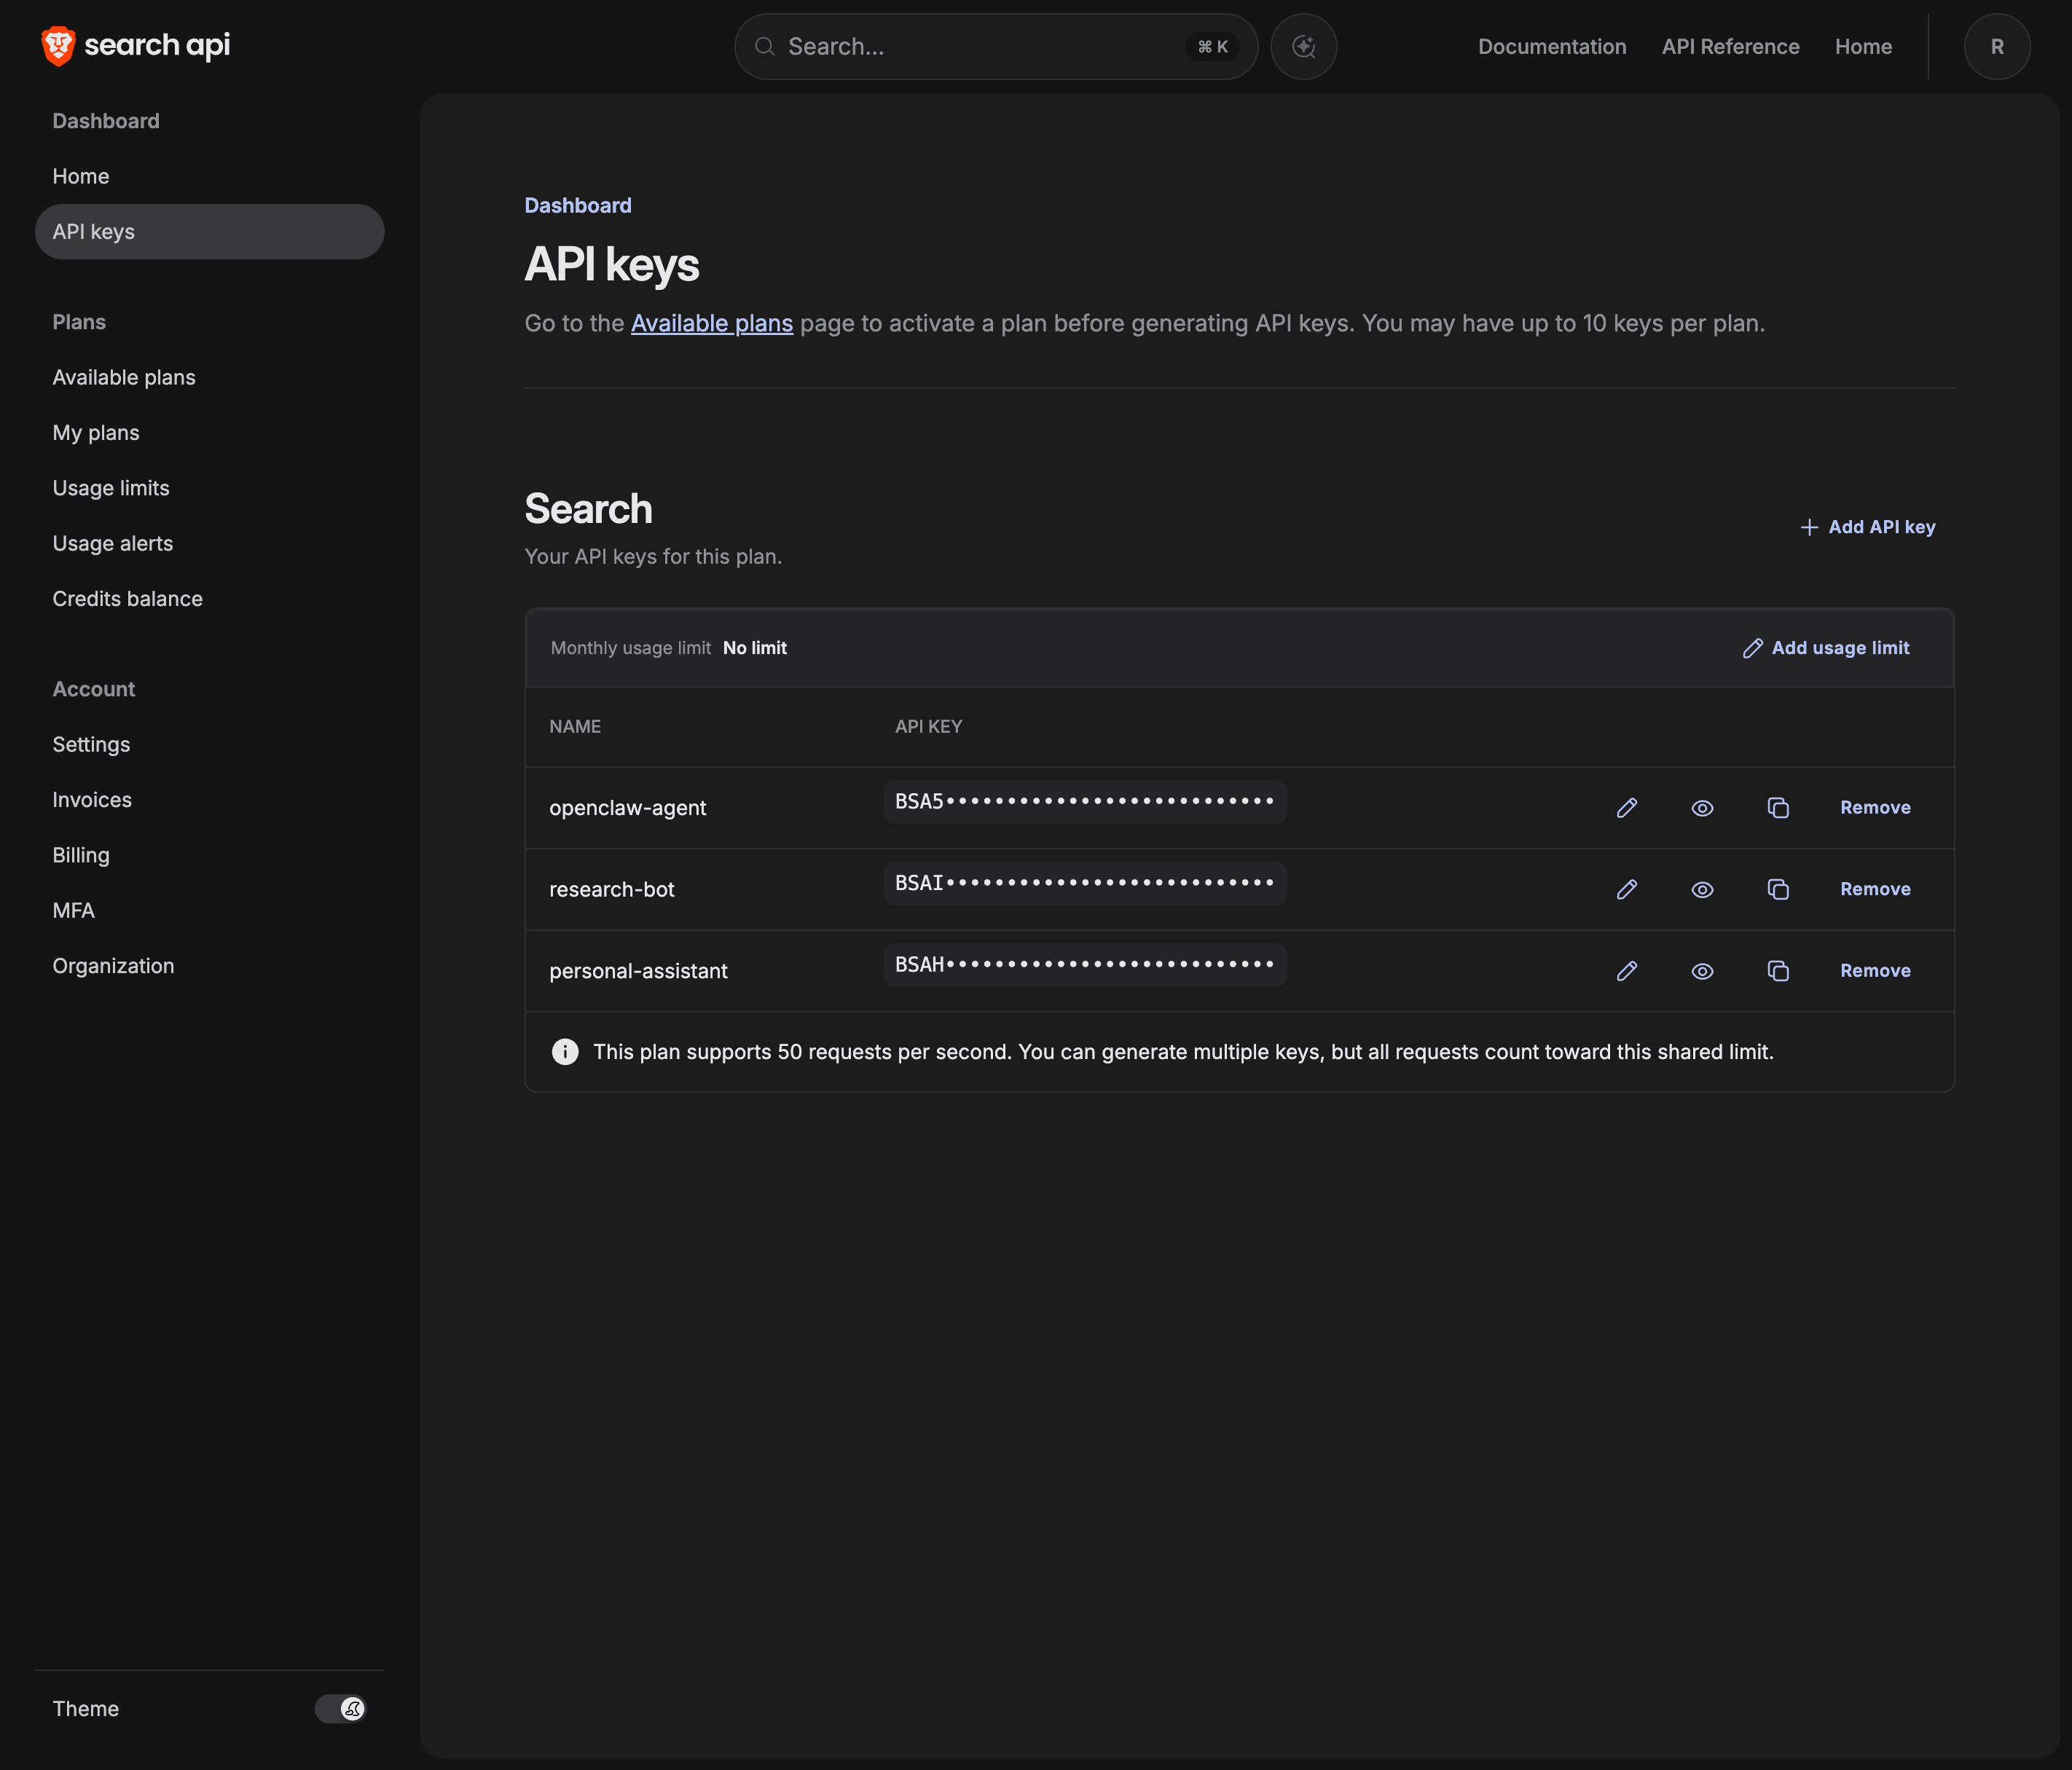Click the research-bot name cell

pos(612,890)
